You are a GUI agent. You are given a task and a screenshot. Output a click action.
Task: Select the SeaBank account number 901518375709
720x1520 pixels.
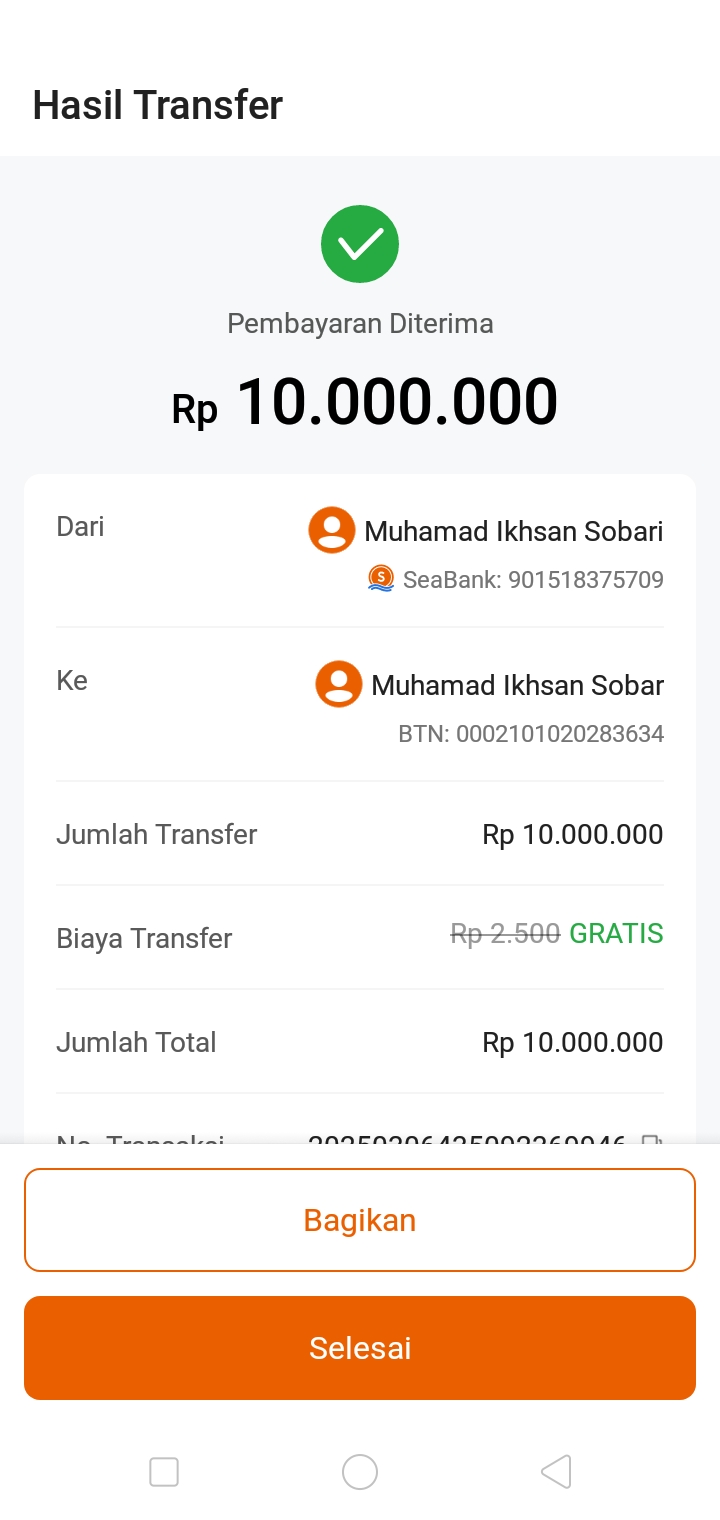[585, 580]
